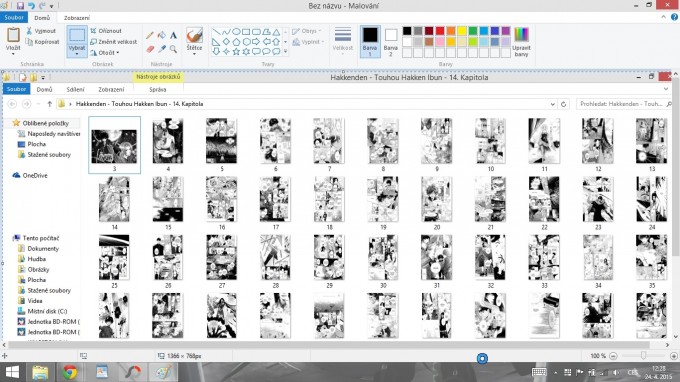Select thumbnail of page 3
The width and height of the screenshot is (680, 382).
pos(114,146)
